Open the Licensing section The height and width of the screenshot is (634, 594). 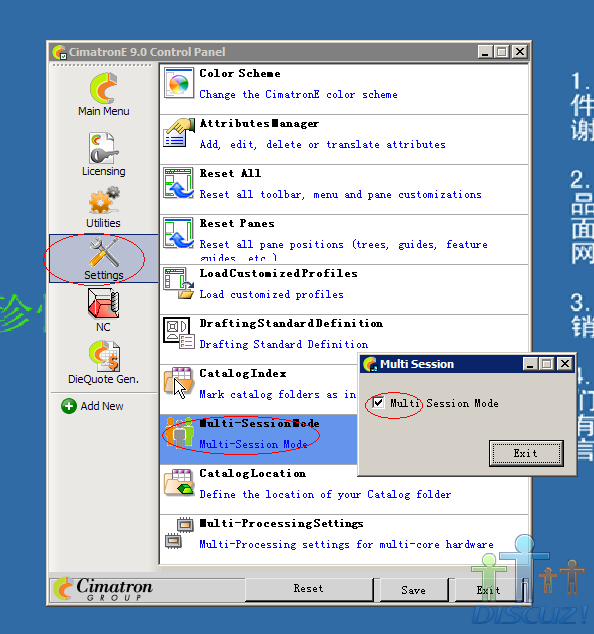pos(104,154)
